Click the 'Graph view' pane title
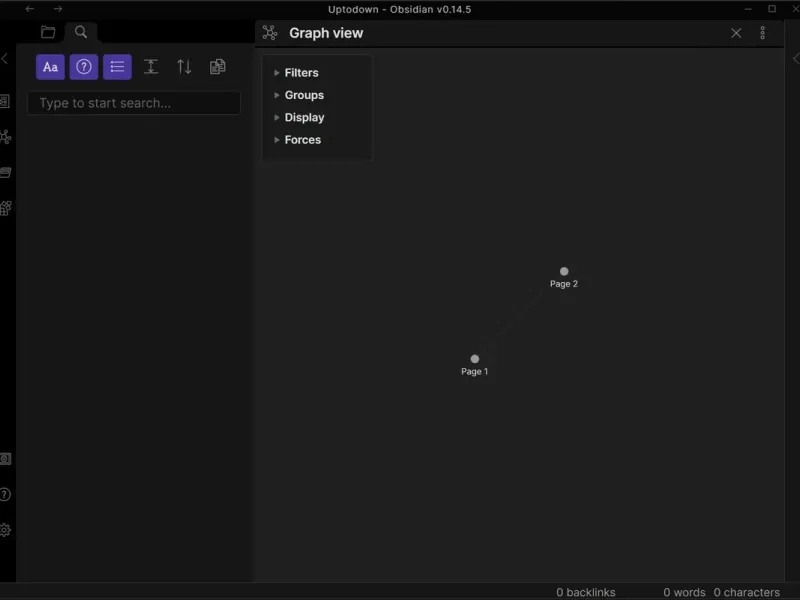Viewport: 800px width, 600px height. 326,33
